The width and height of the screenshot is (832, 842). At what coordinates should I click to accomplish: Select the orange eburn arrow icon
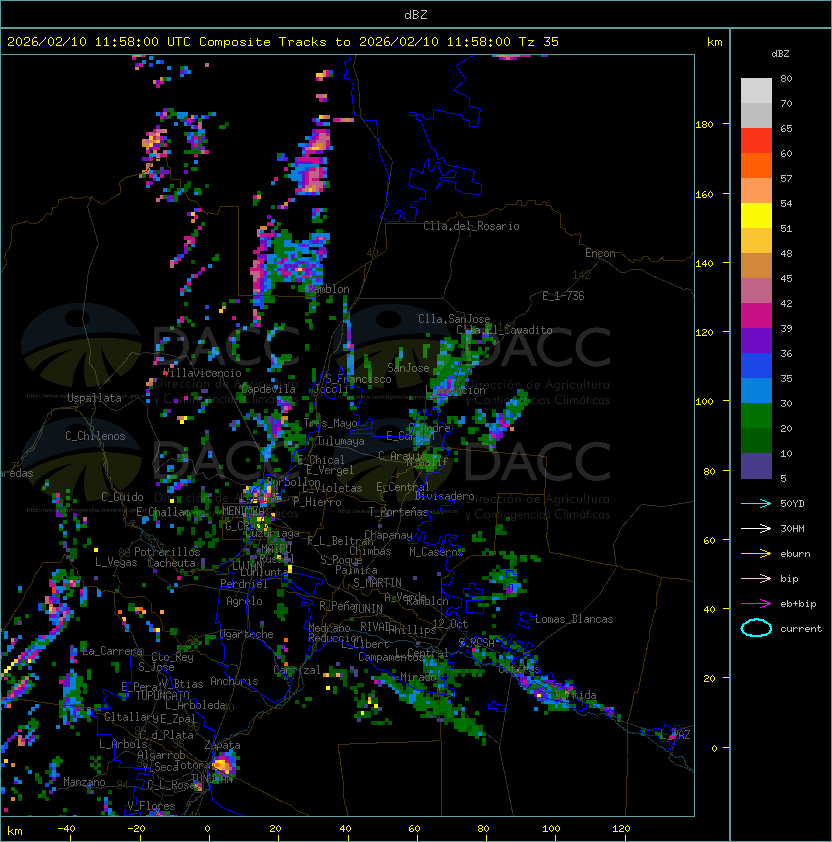point(756,553)
